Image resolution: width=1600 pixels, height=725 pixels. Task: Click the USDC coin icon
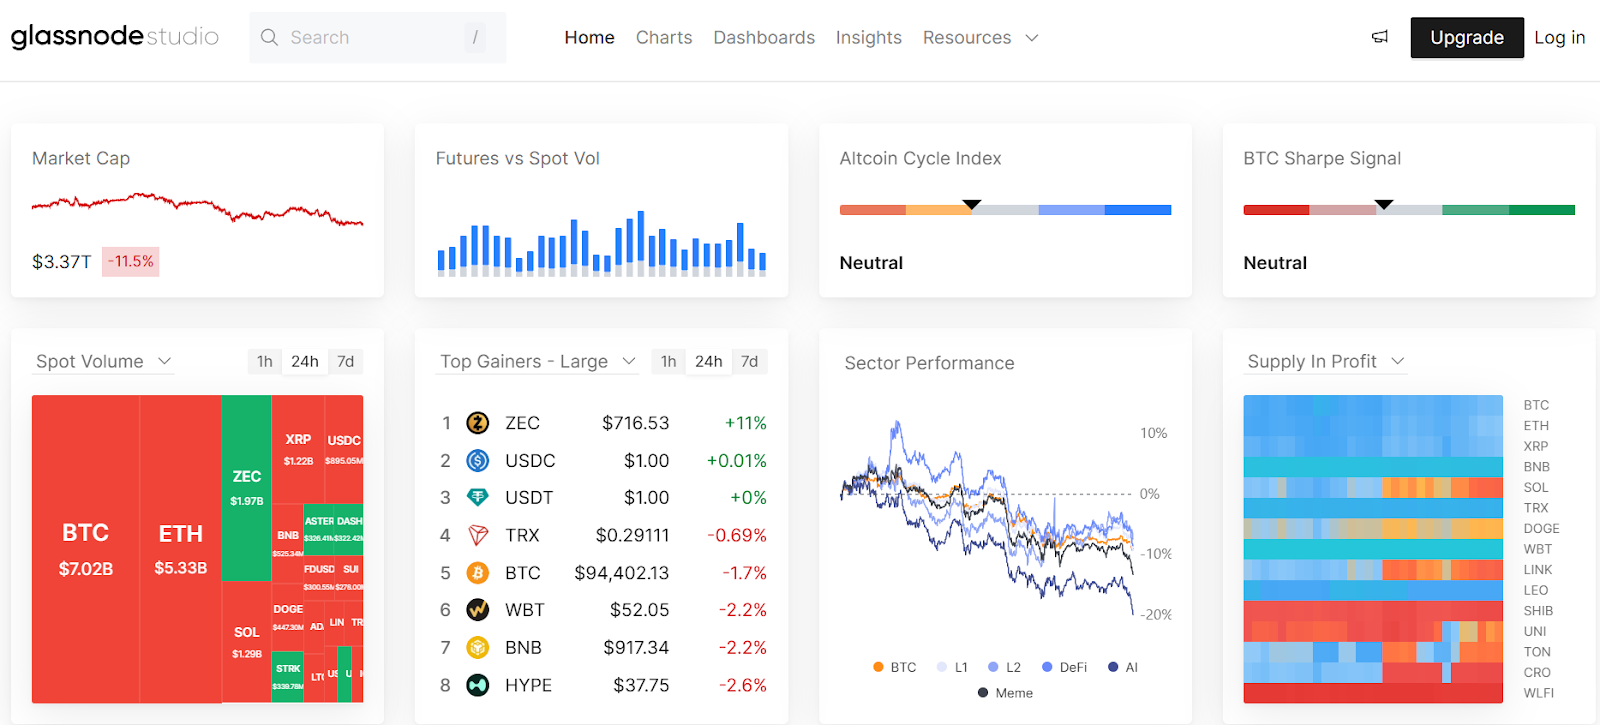tap(478, 461)
